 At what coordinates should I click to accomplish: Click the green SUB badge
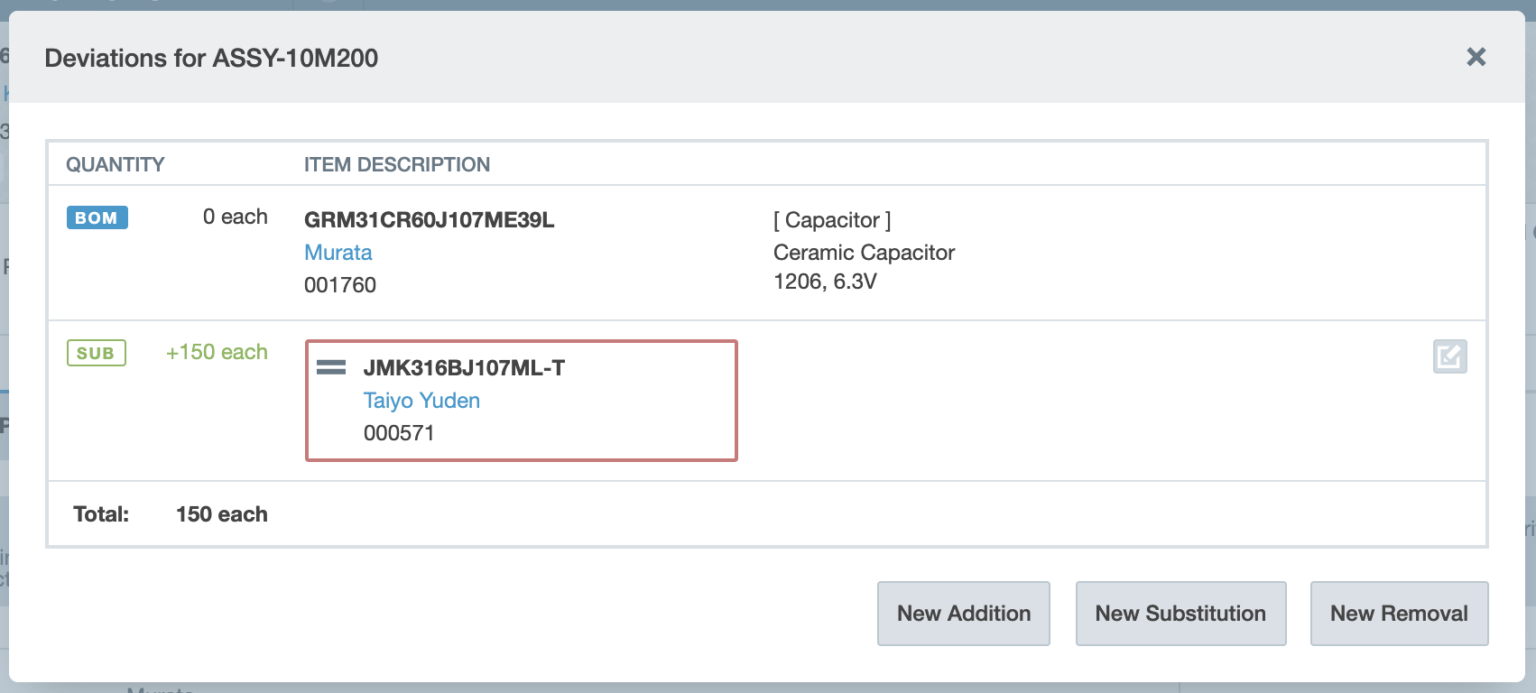(96, 353)
